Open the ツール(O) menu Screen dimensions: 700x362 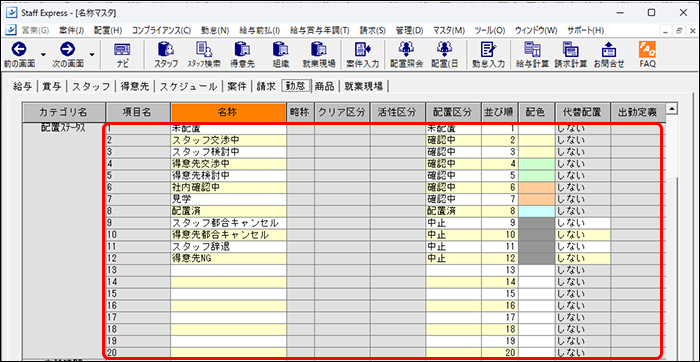(x=490, y=30)
